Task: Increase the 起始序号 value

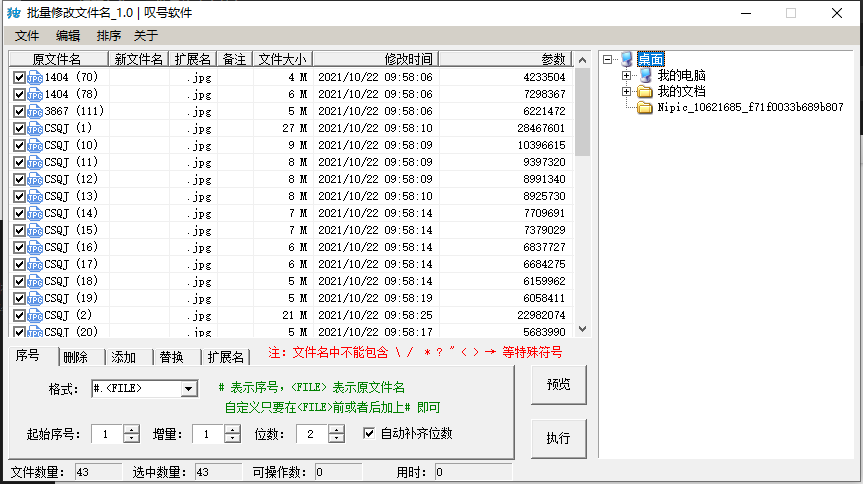Action: (131, 429)
